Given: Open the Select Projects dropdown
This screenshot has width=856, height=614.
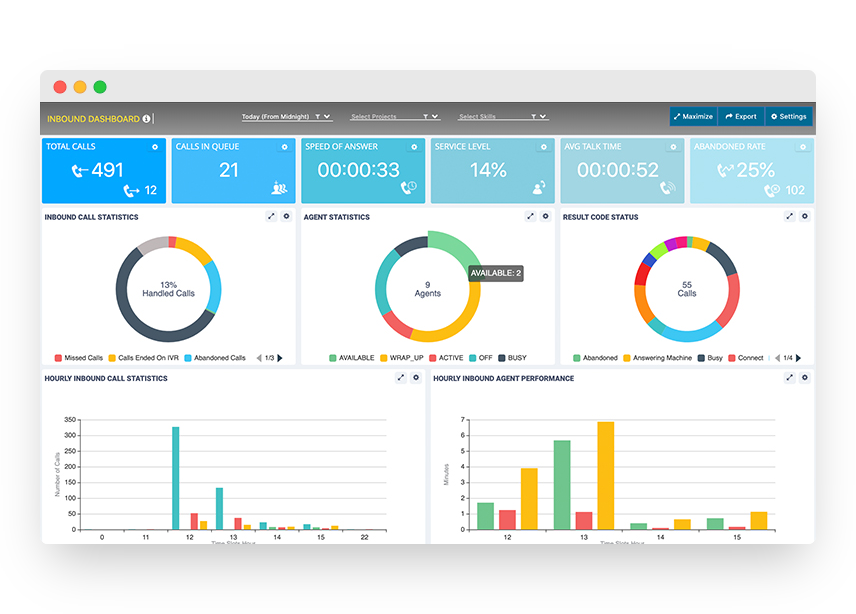Looking at the screenshot, I should pos(395,116).
